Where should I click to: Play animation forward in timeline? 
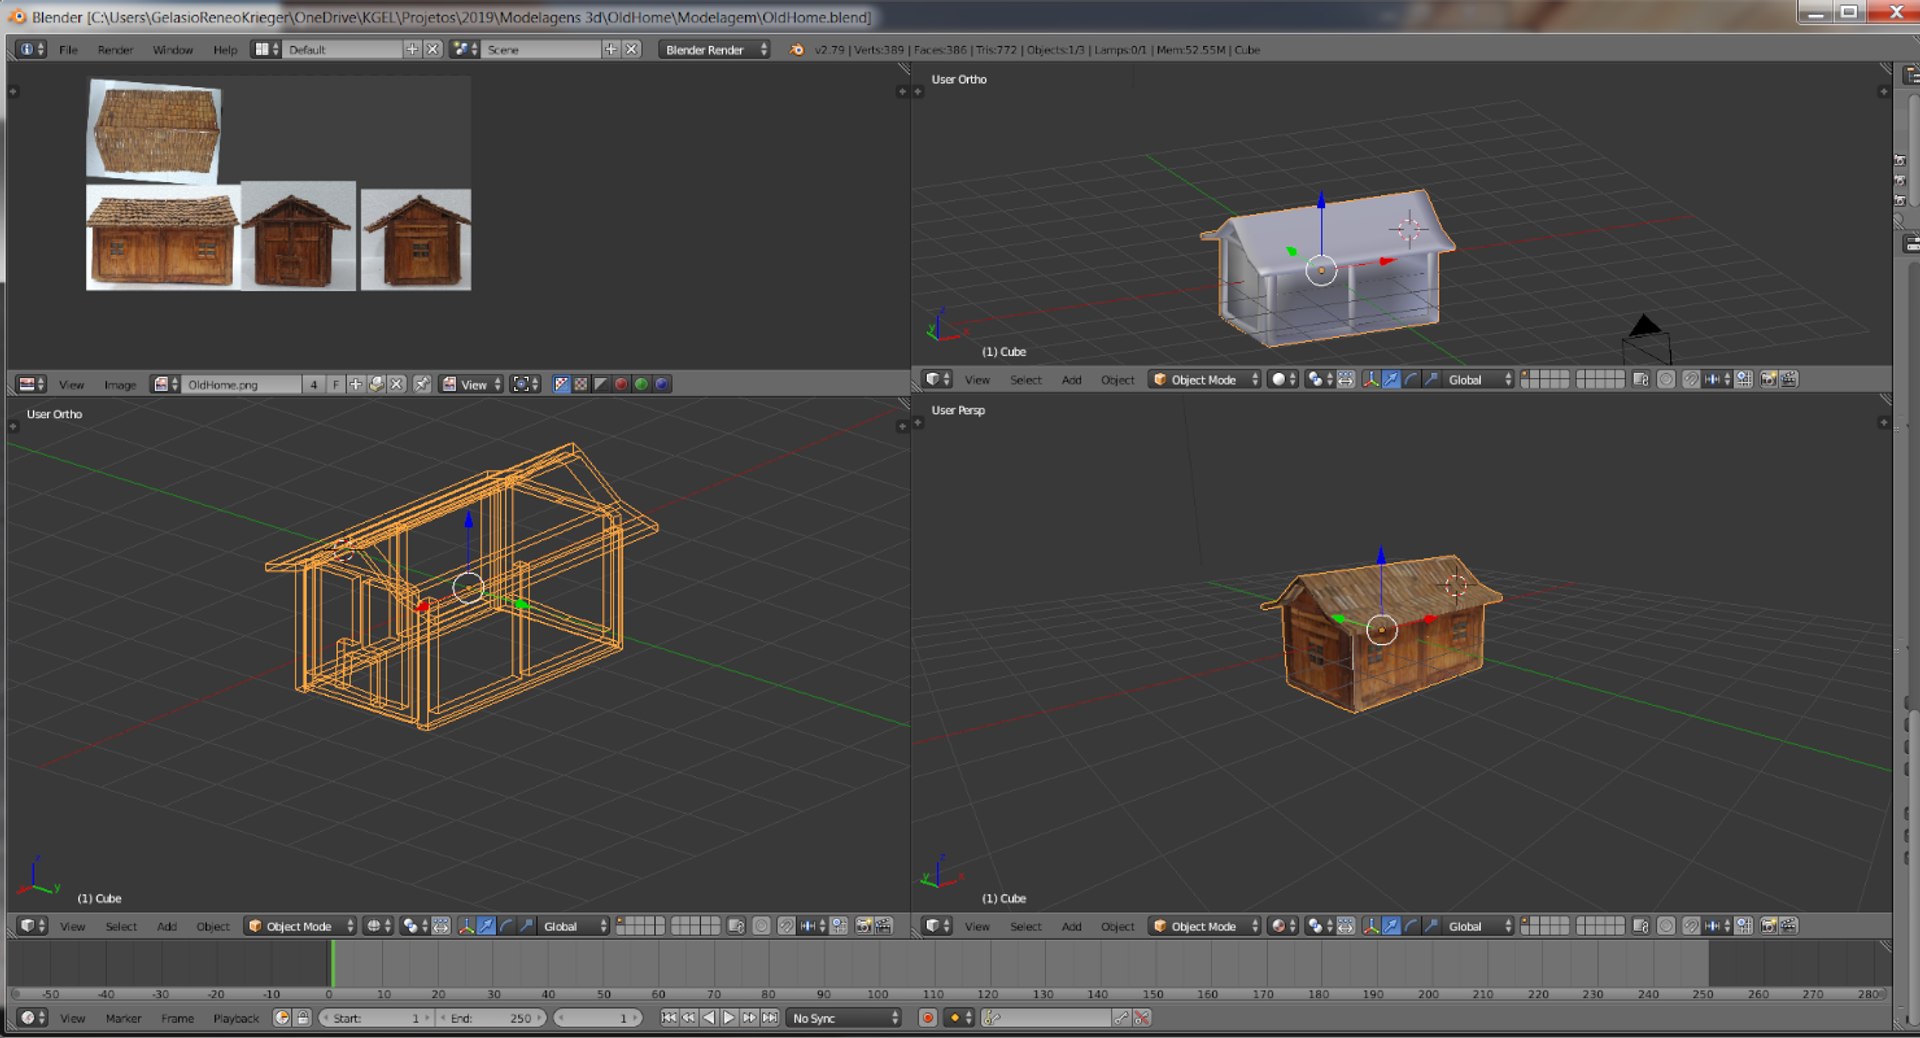[x=729, y=1018]
